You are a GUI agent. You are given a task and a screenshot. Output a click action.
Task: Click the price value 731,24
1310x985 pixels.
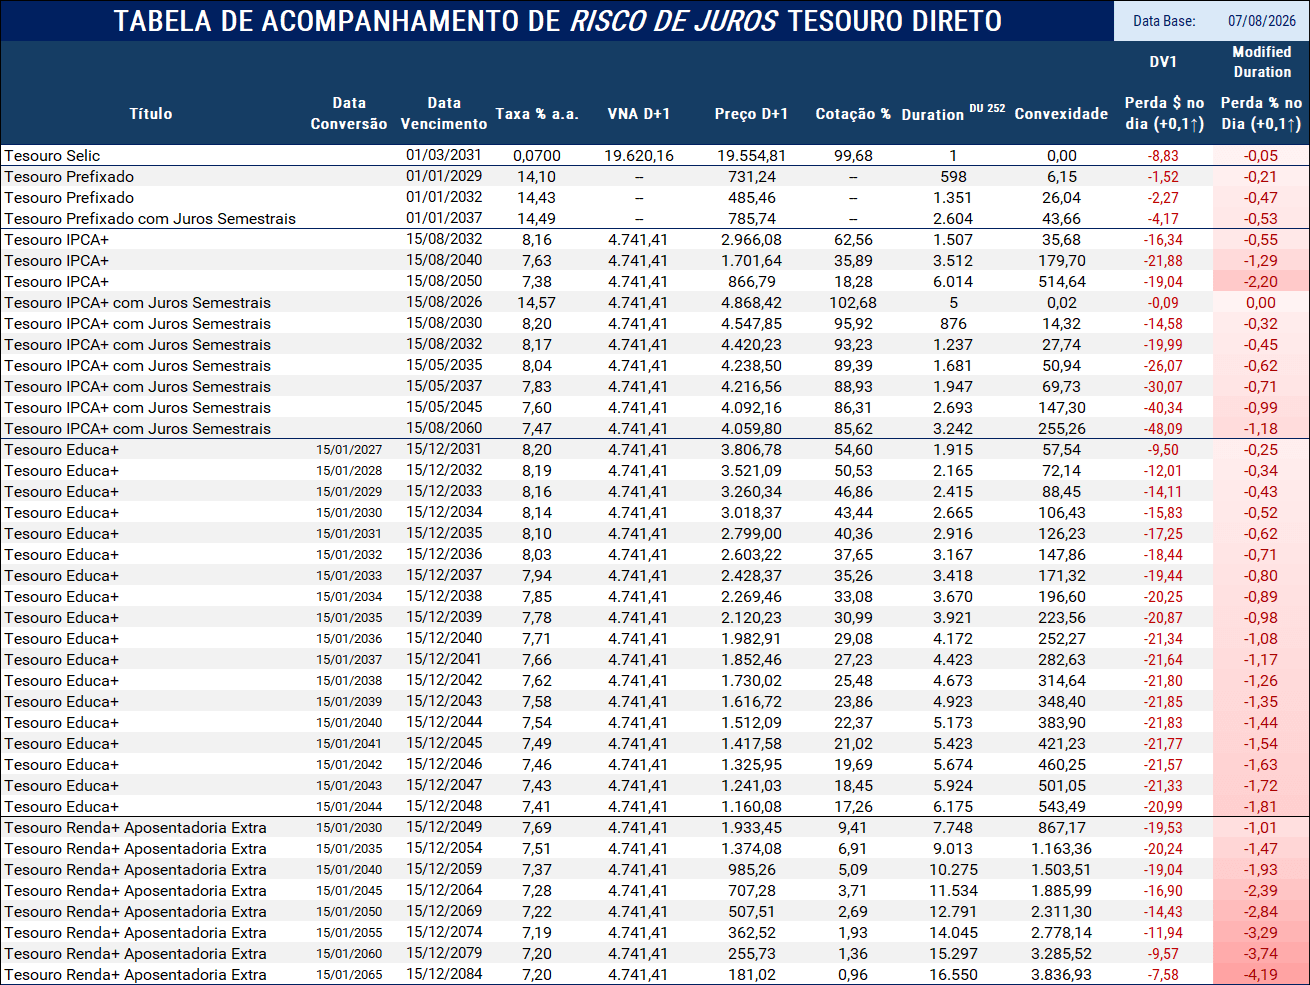click(752, 177)
